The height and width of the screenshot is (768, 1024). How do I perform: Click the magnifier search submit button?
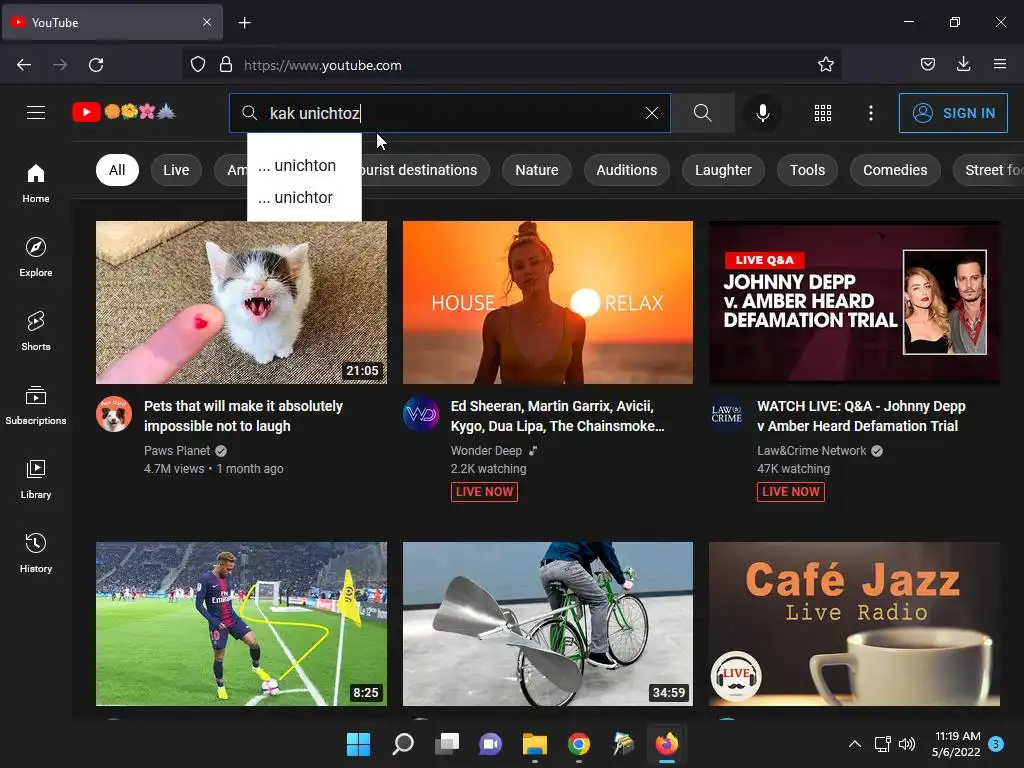[x=703, y=113]
